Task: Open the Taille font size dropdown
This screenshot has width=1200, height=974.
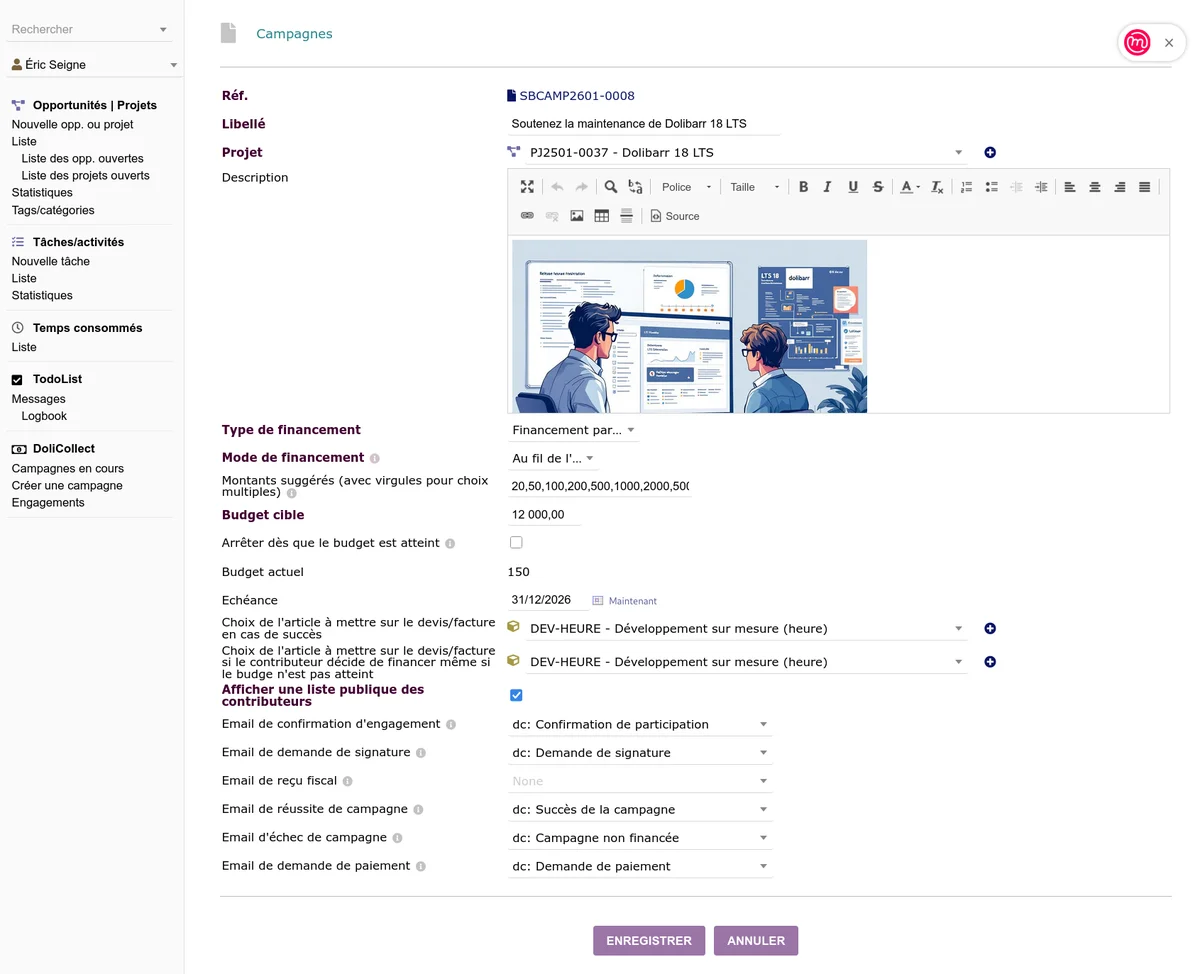Action: pos(754,187)
